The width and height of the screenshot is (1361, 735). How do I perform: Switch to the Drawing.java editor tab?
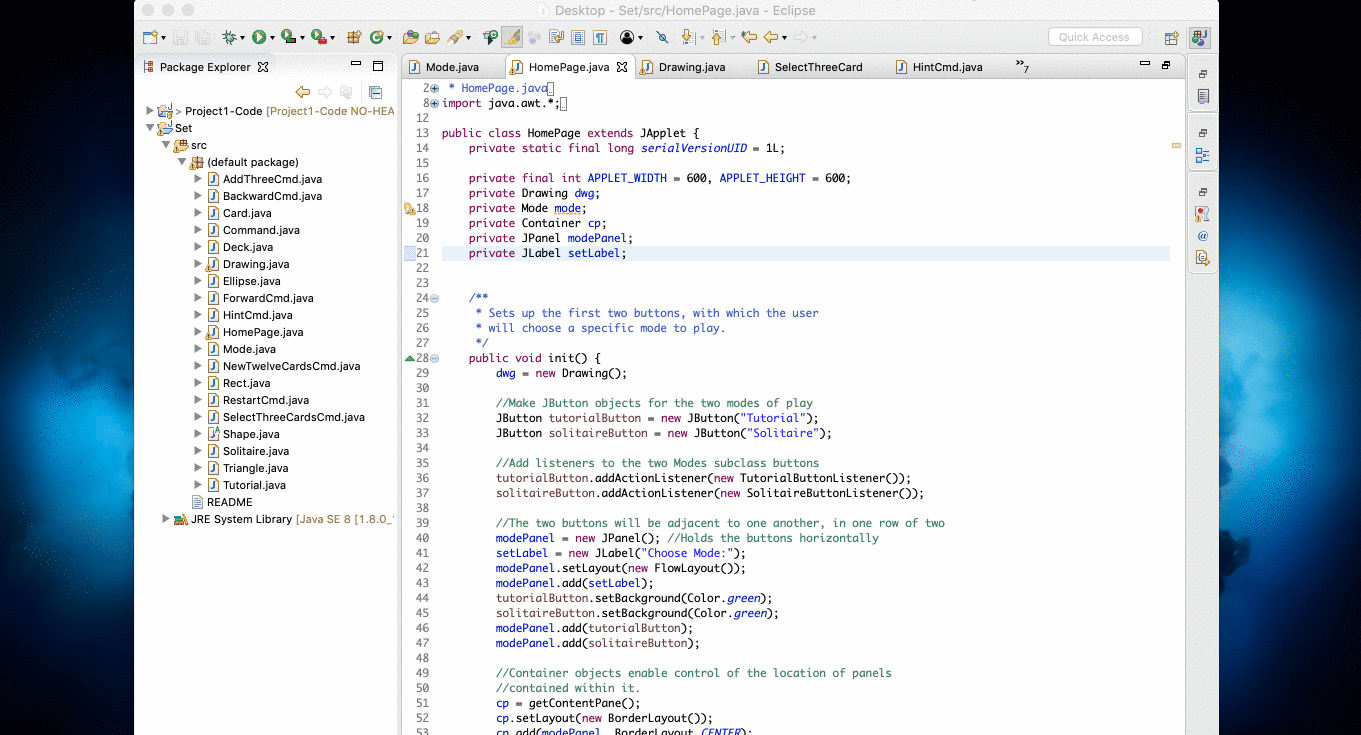(691, 67)
